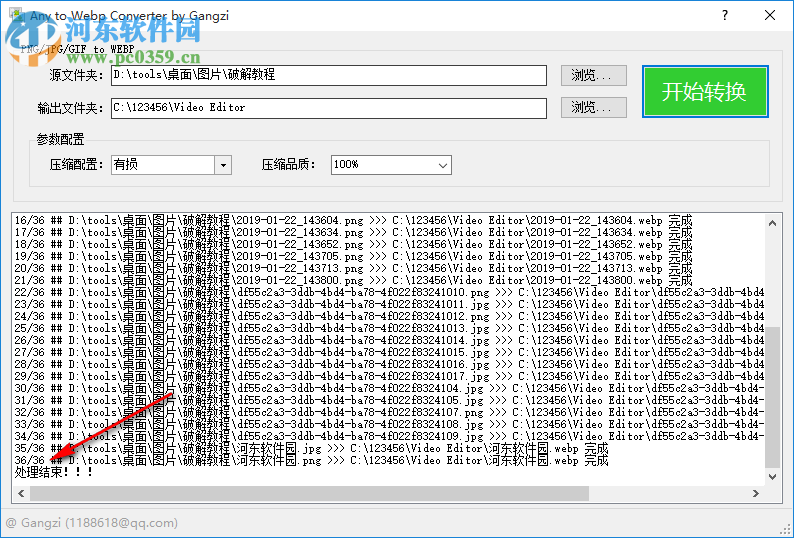The height and width of the screenshot is (538, 794).
Task: Select log line 32/36 ending 8324107.png
Action: (389, 412)
